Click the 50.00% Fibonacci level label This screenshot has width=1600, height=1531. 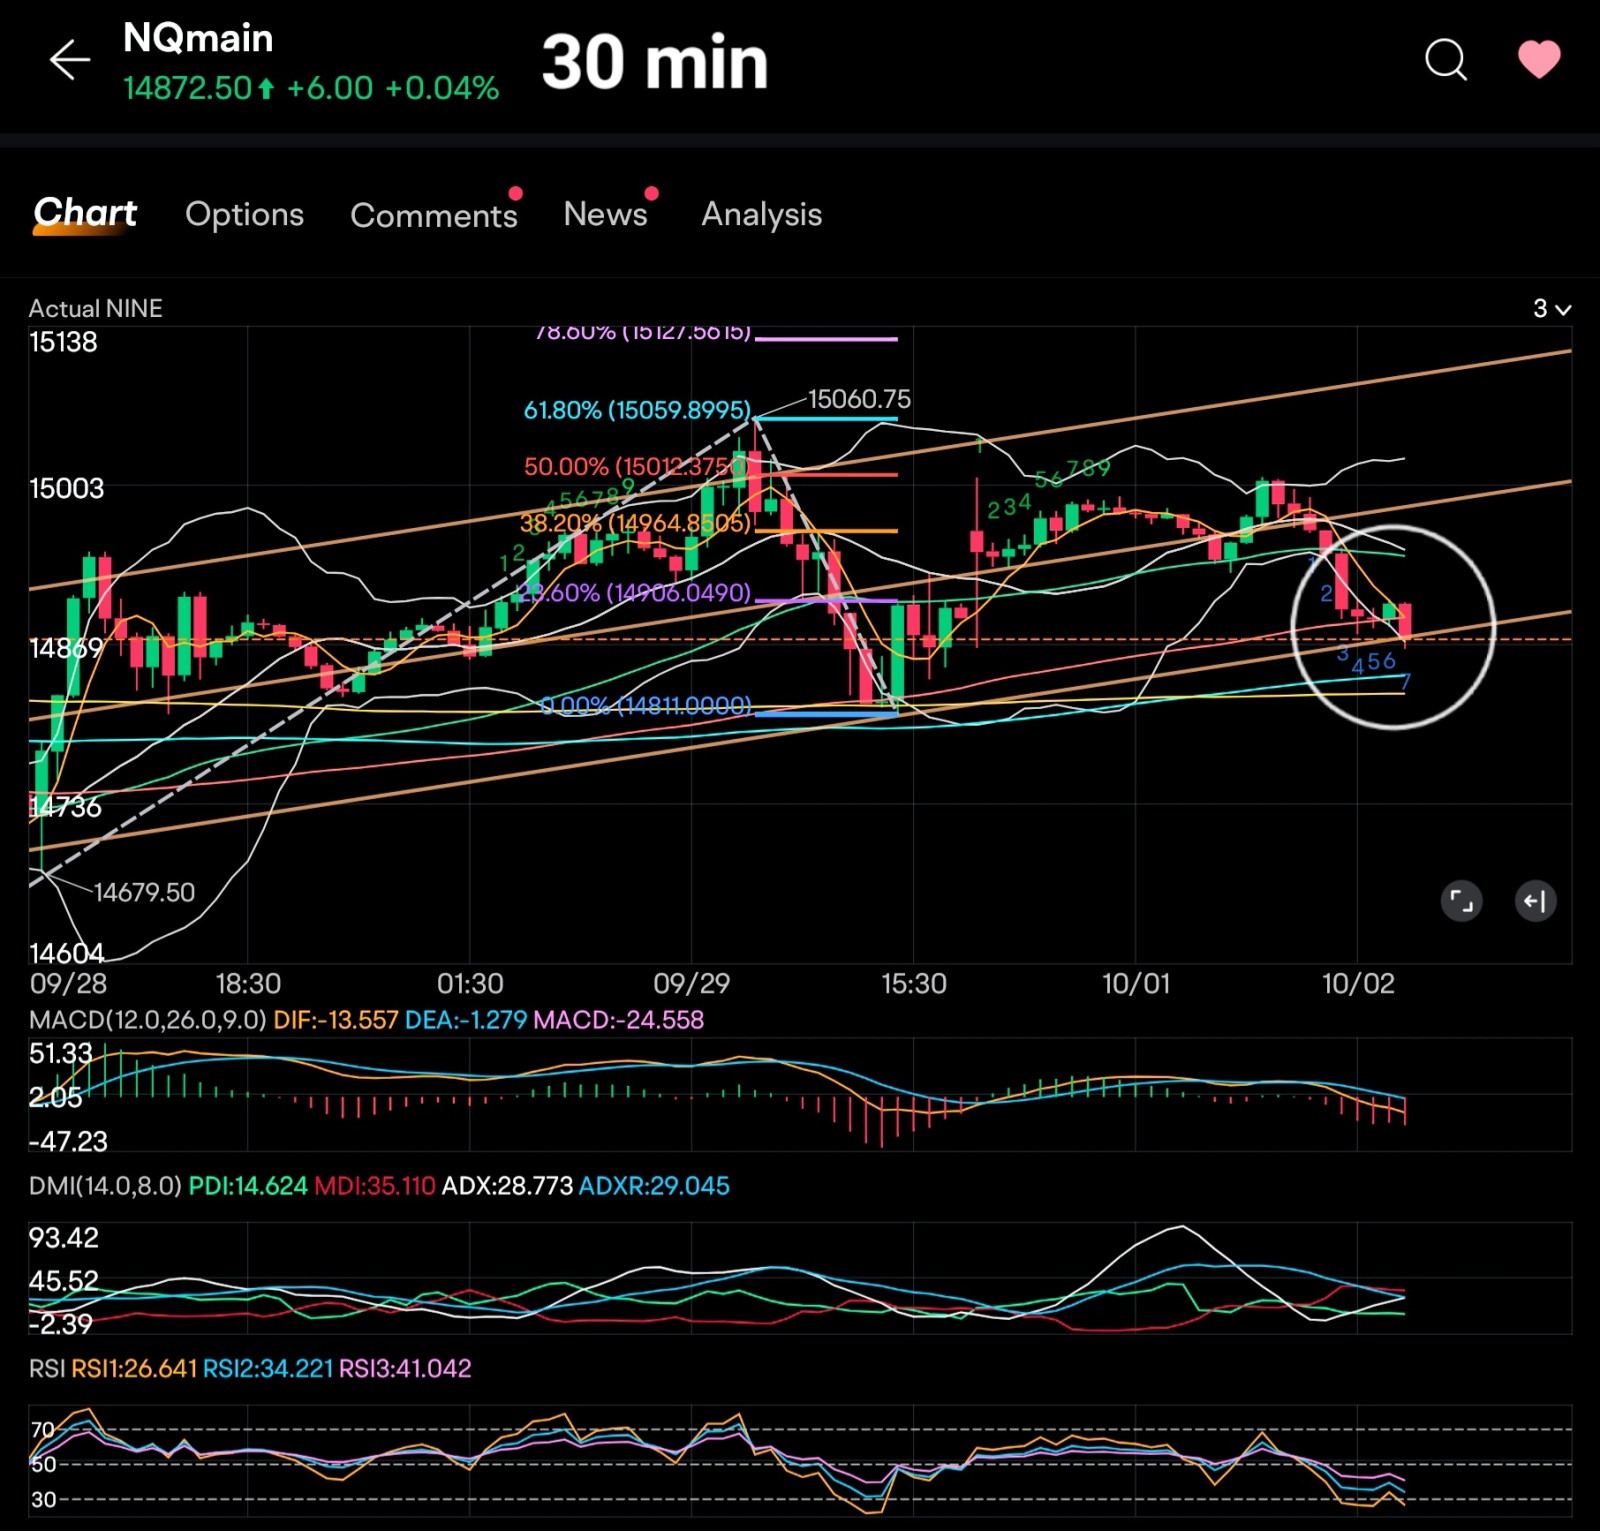pyautogui.click(x=637, y=466)
